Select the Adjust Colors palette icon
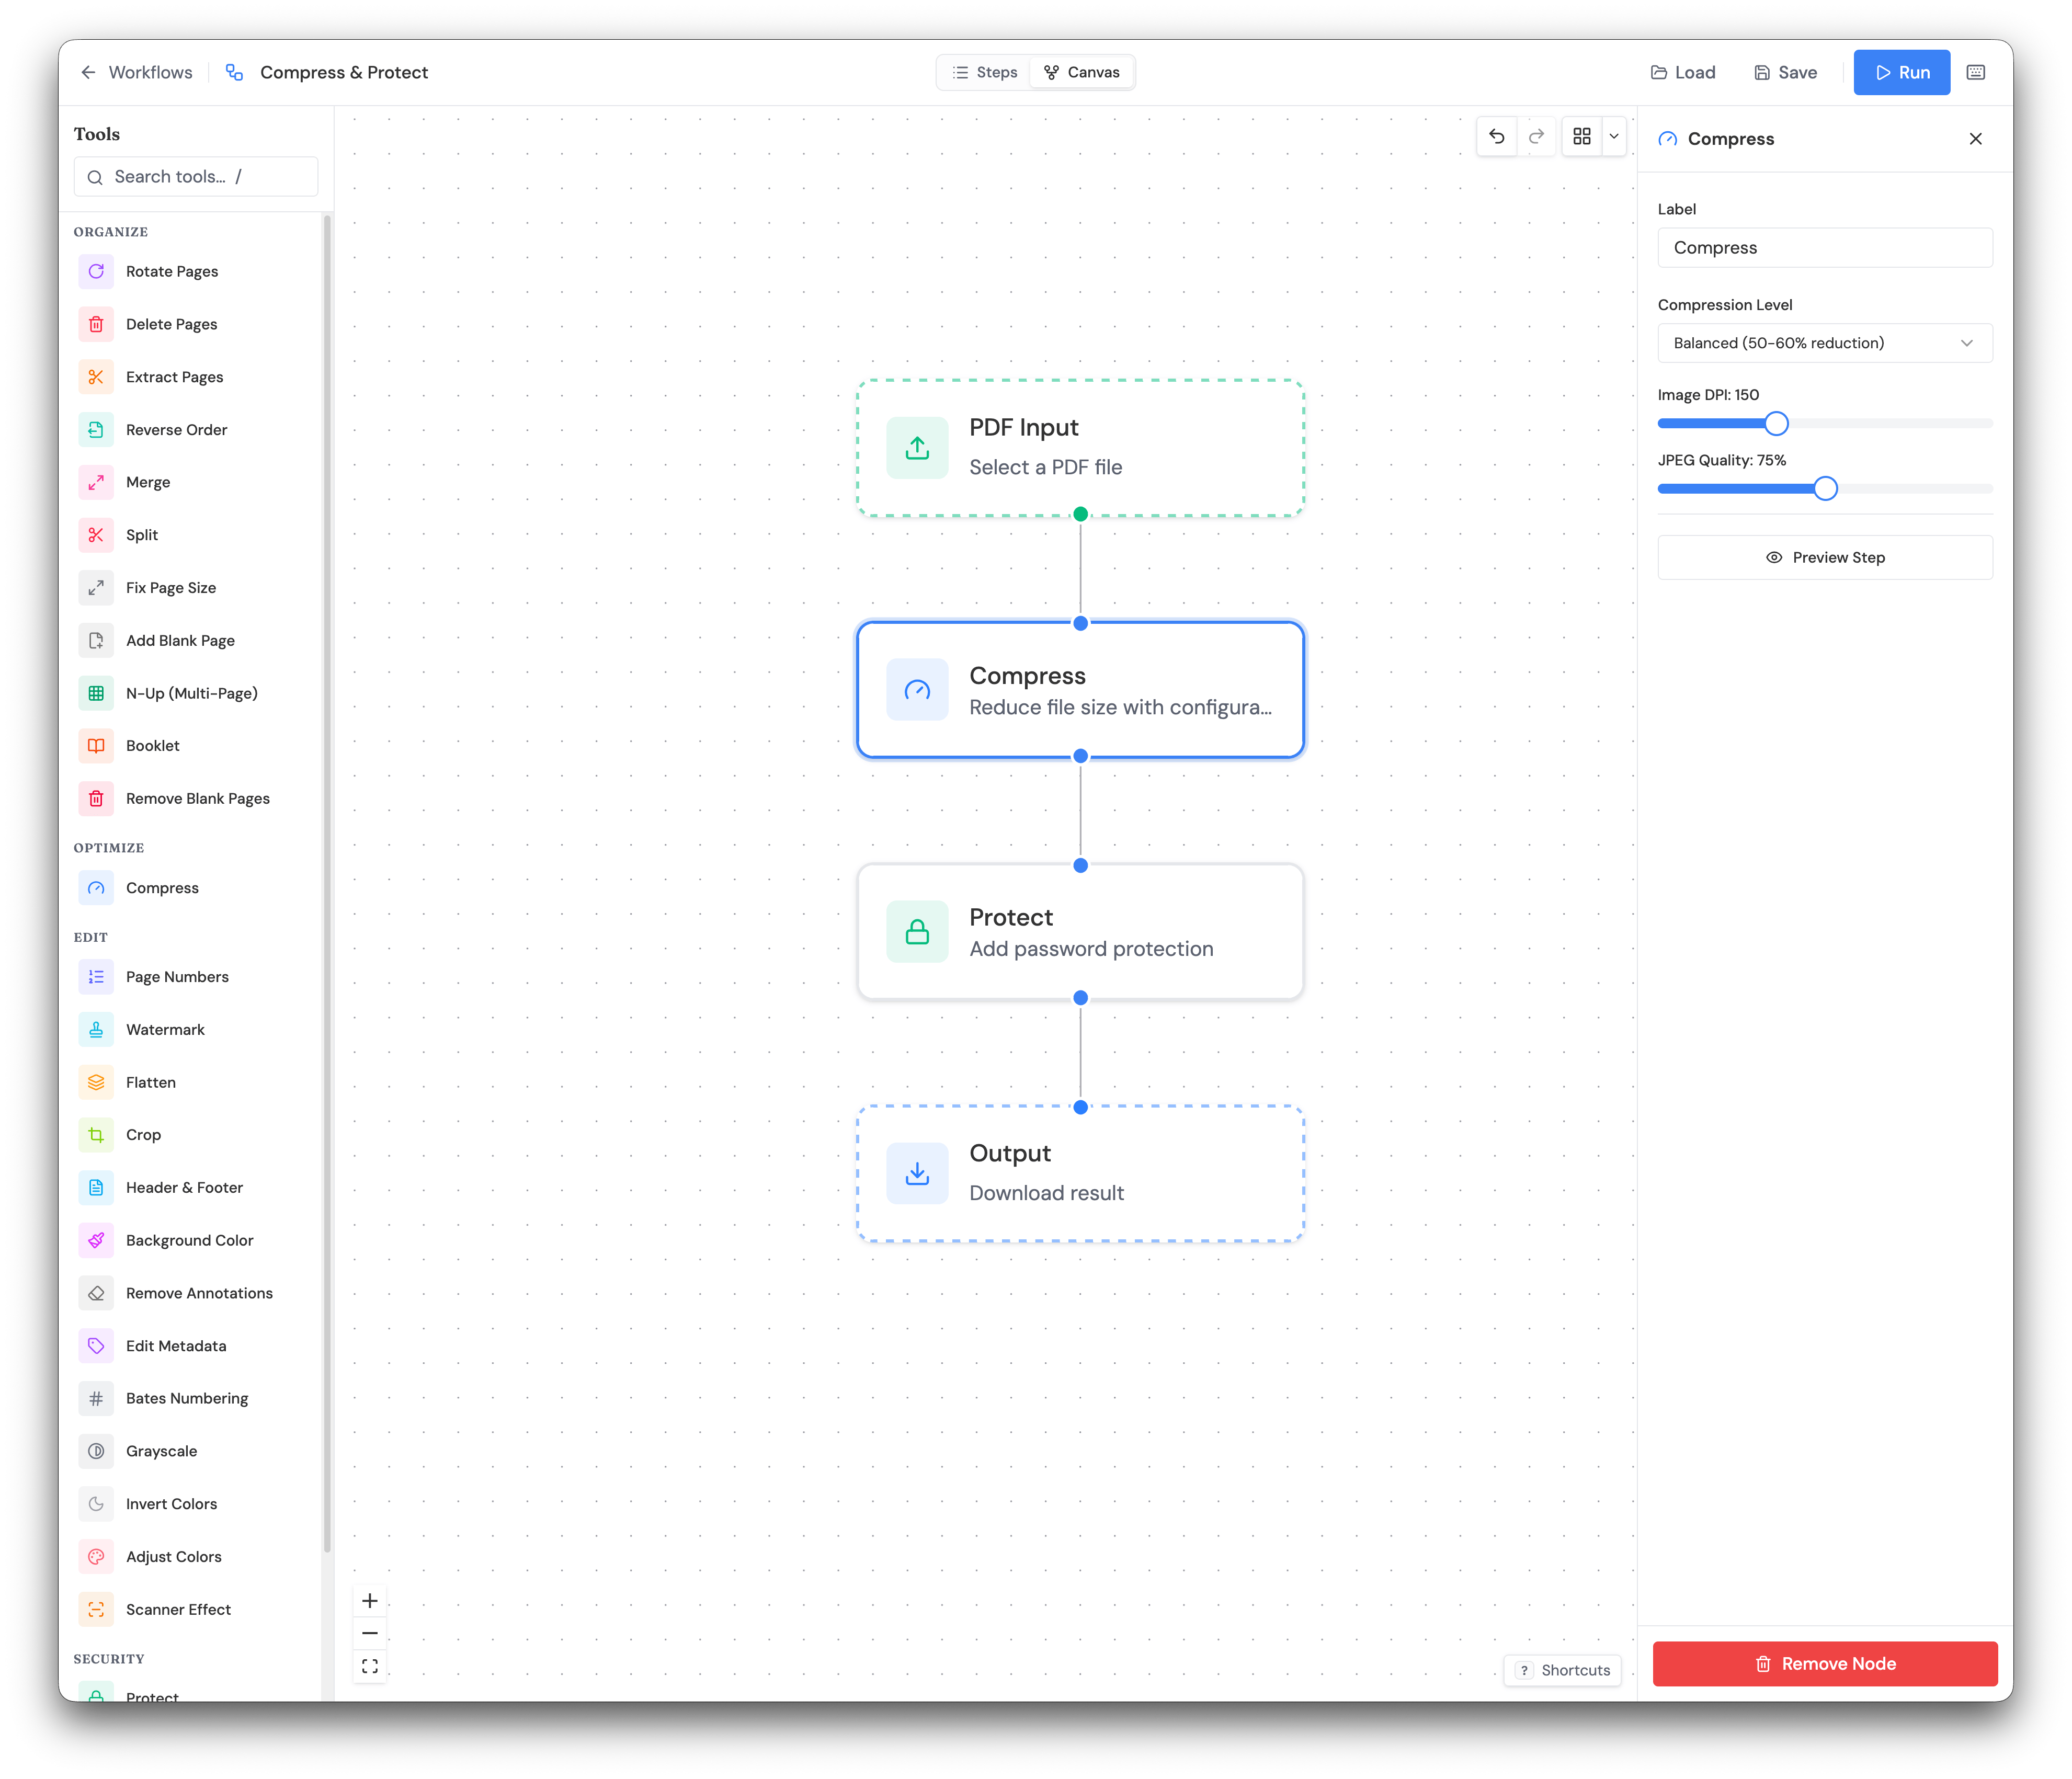Screen dimensions: 2072x1779 pyautogui.click(x=96, y=1557)
